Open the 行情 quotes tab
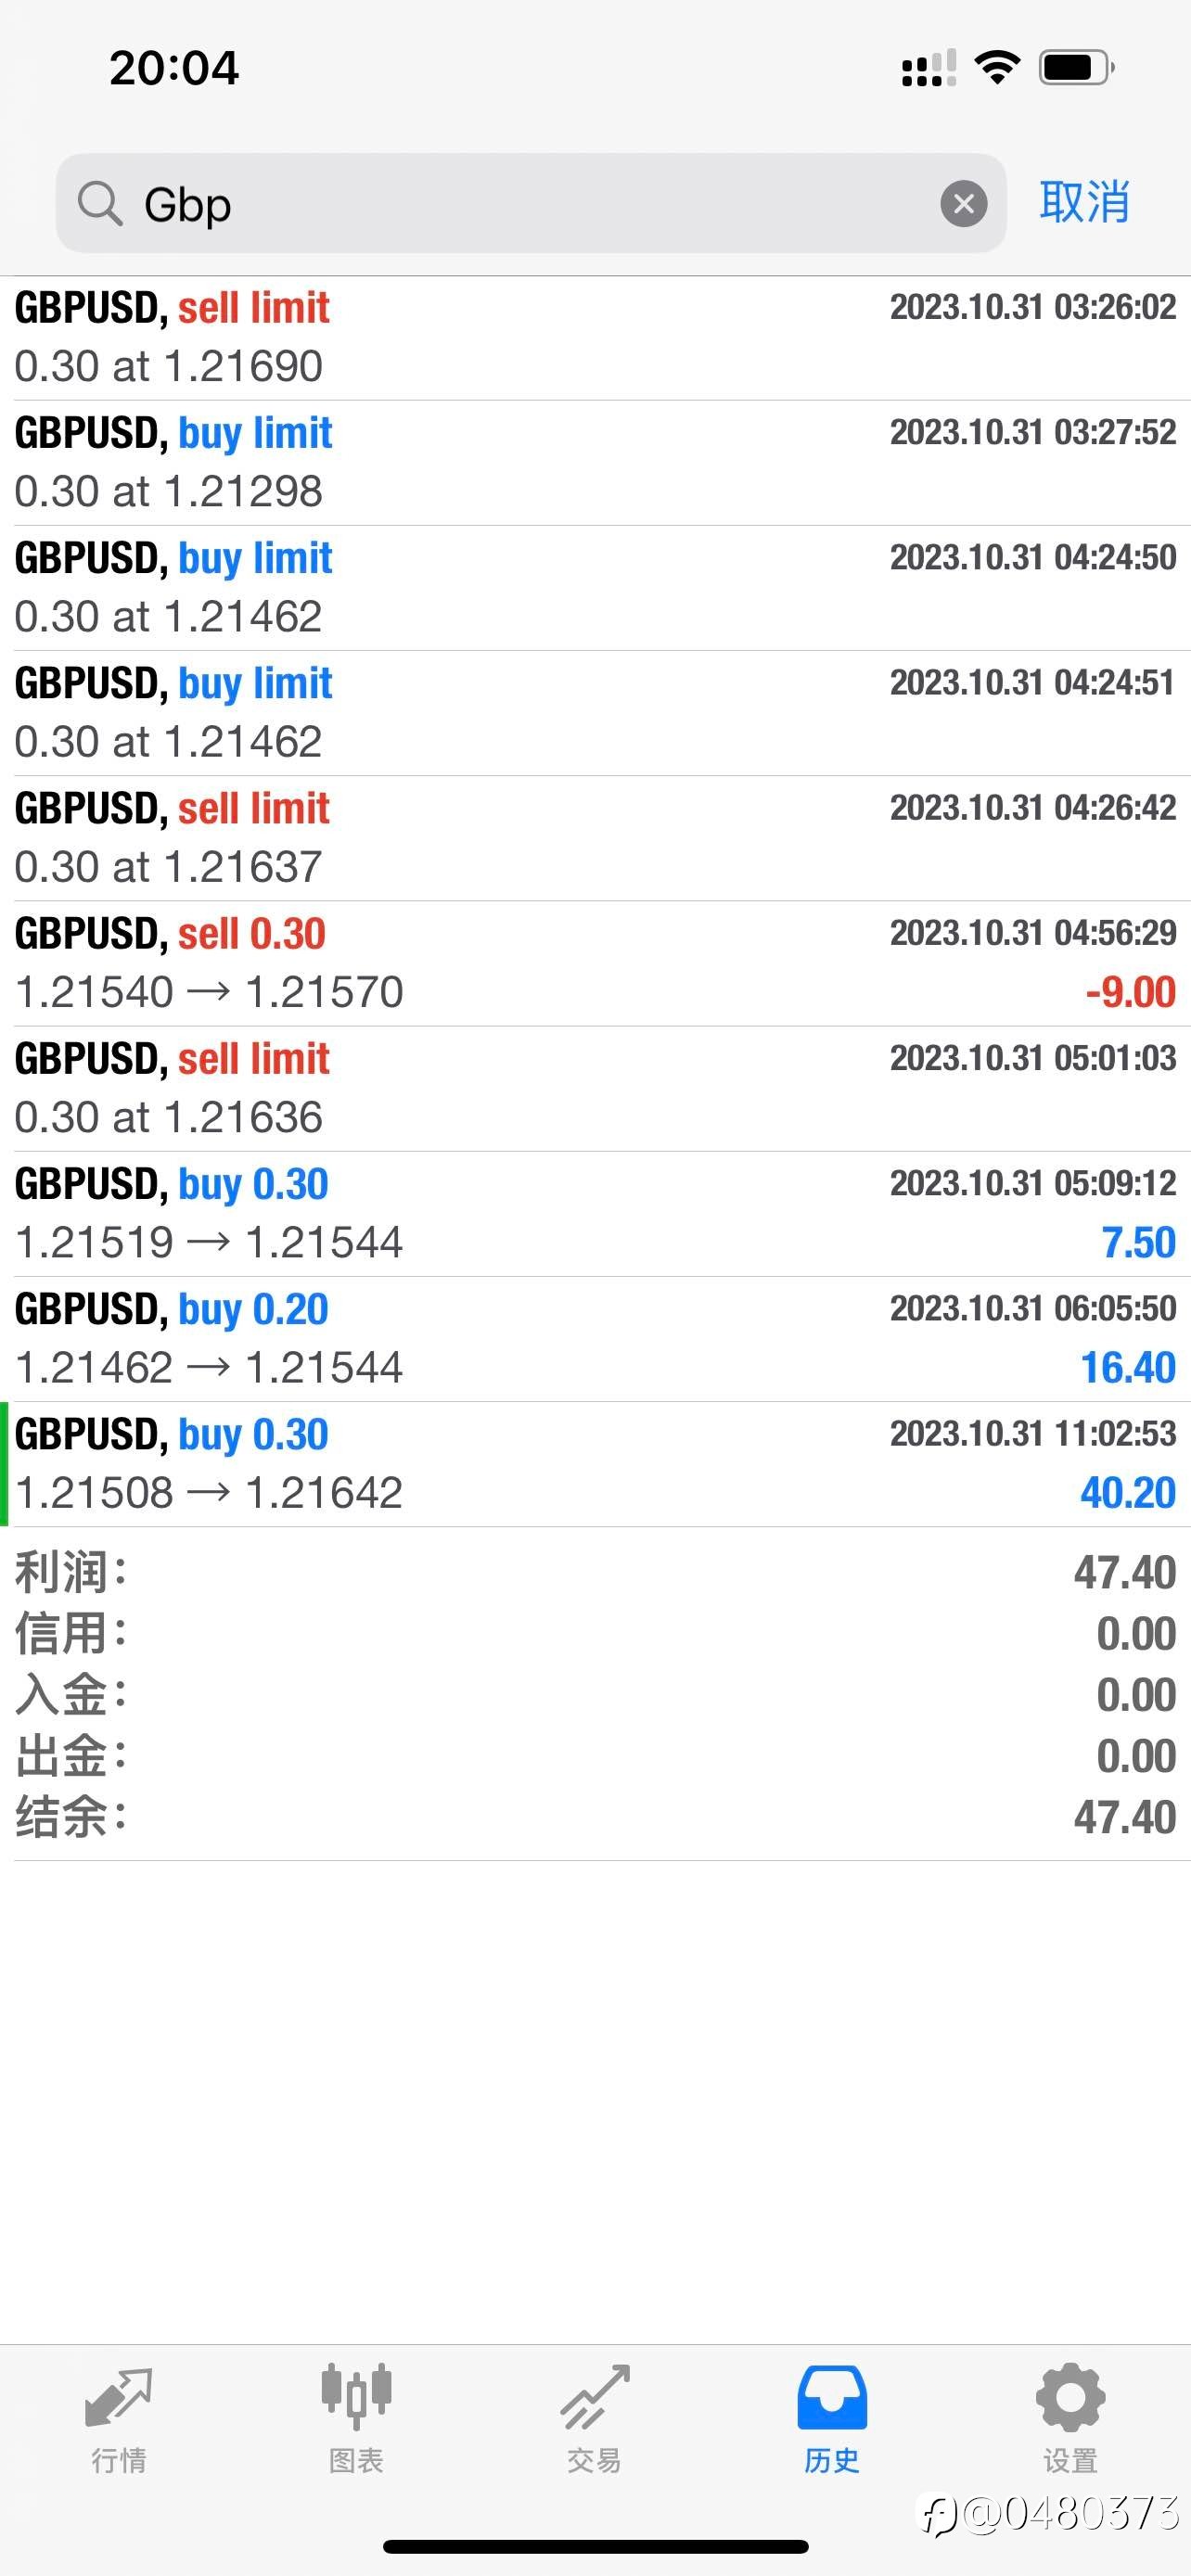 [119, 2419]
